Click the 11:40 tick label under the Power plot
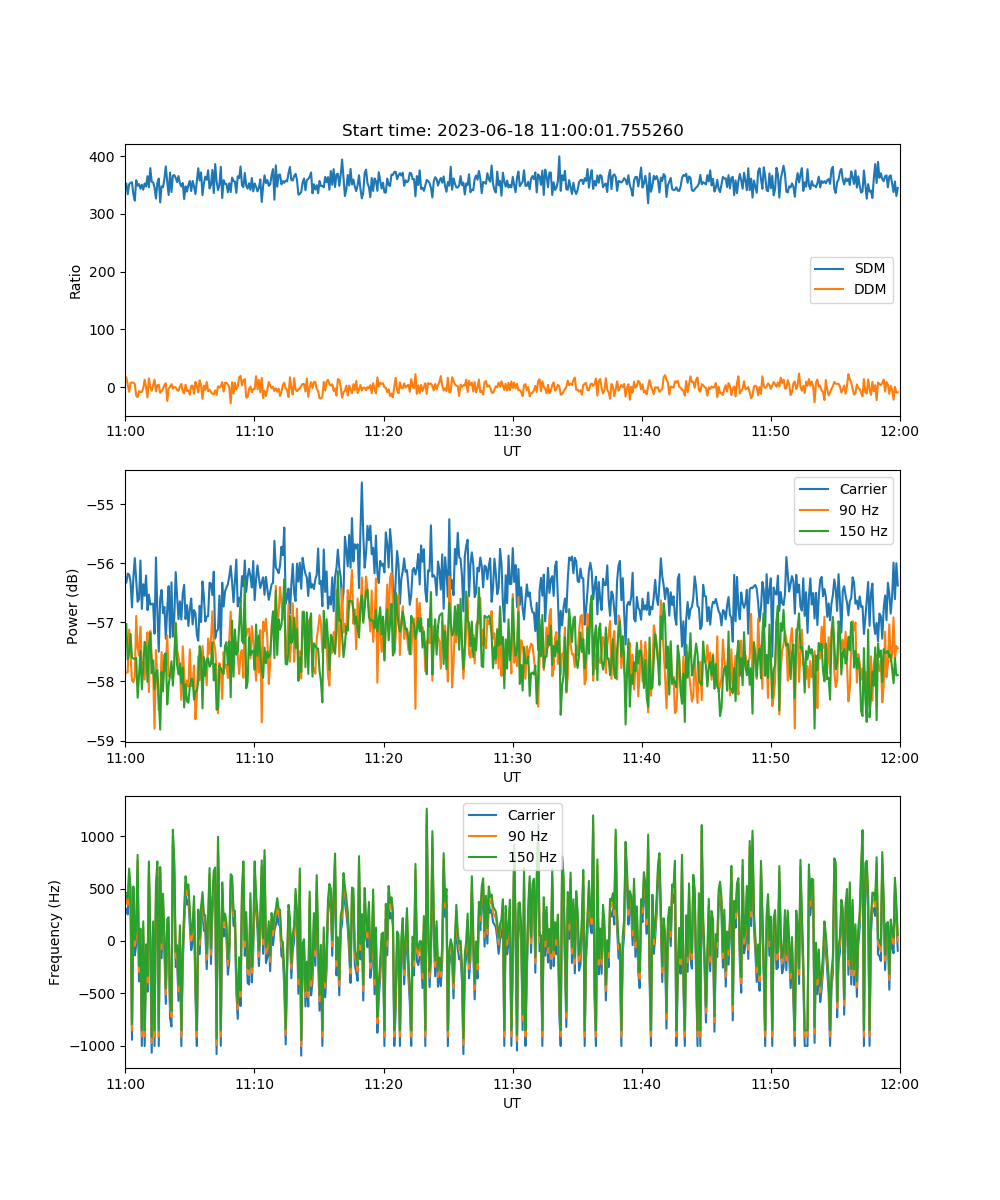1000x1200 pixels. pyautogui.click(x=641, y=757)
